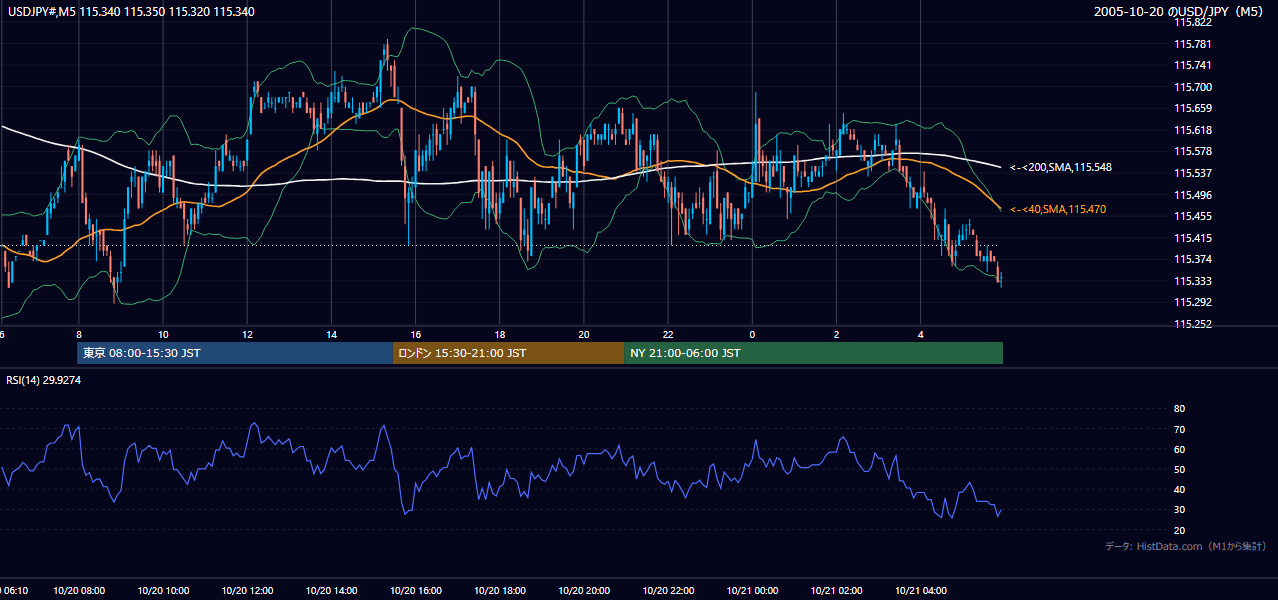Click hour tick 16 under price chart
1278x600 pixels.
pos(415,335)
